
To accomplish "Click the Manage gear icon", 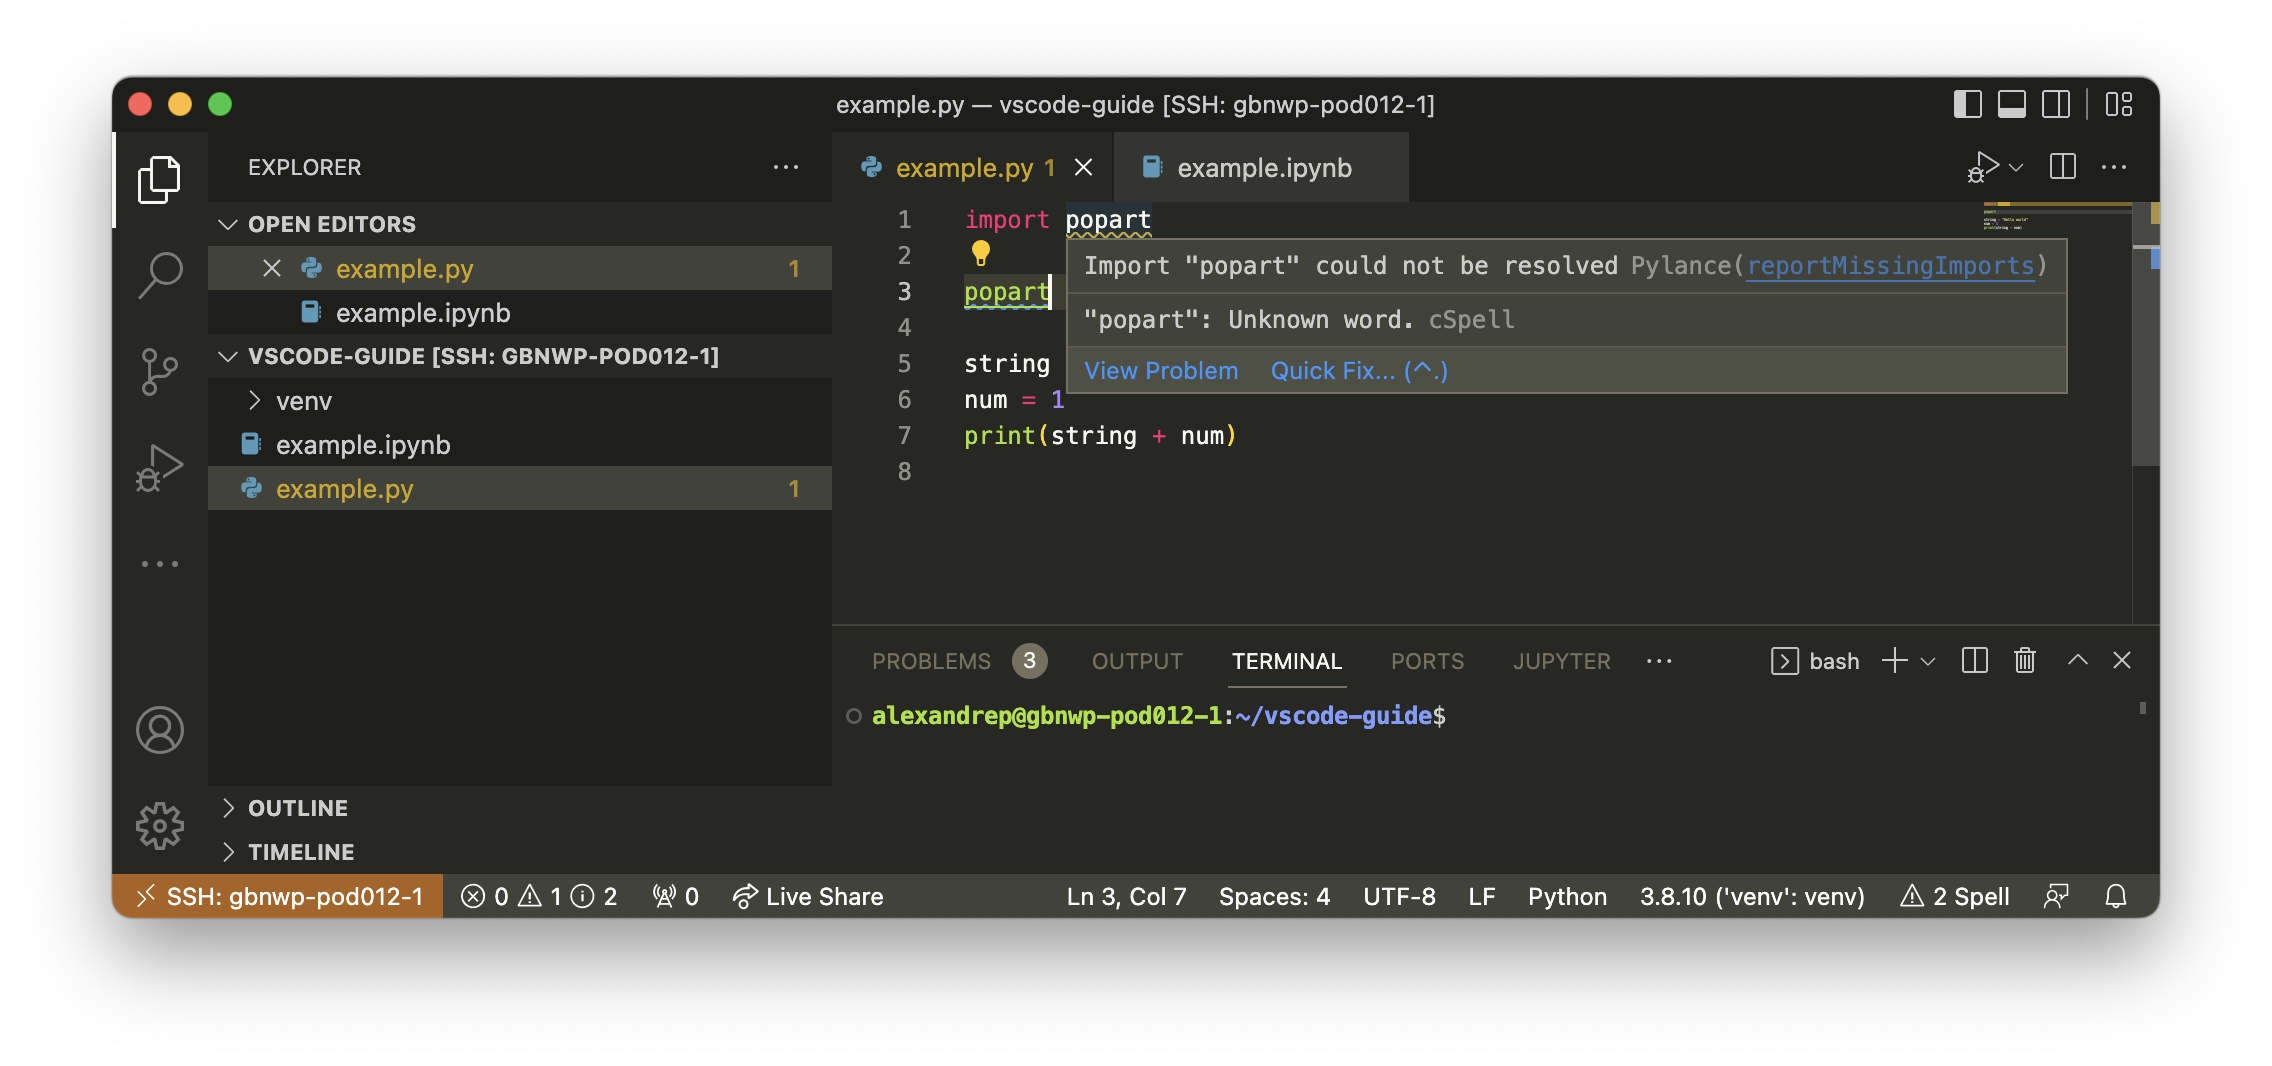I will 160,826.
